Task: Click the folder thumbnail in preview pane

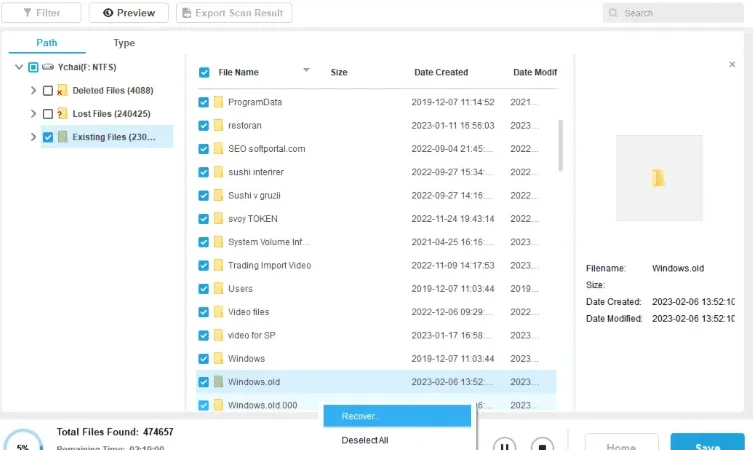Action: pos(659,178)
